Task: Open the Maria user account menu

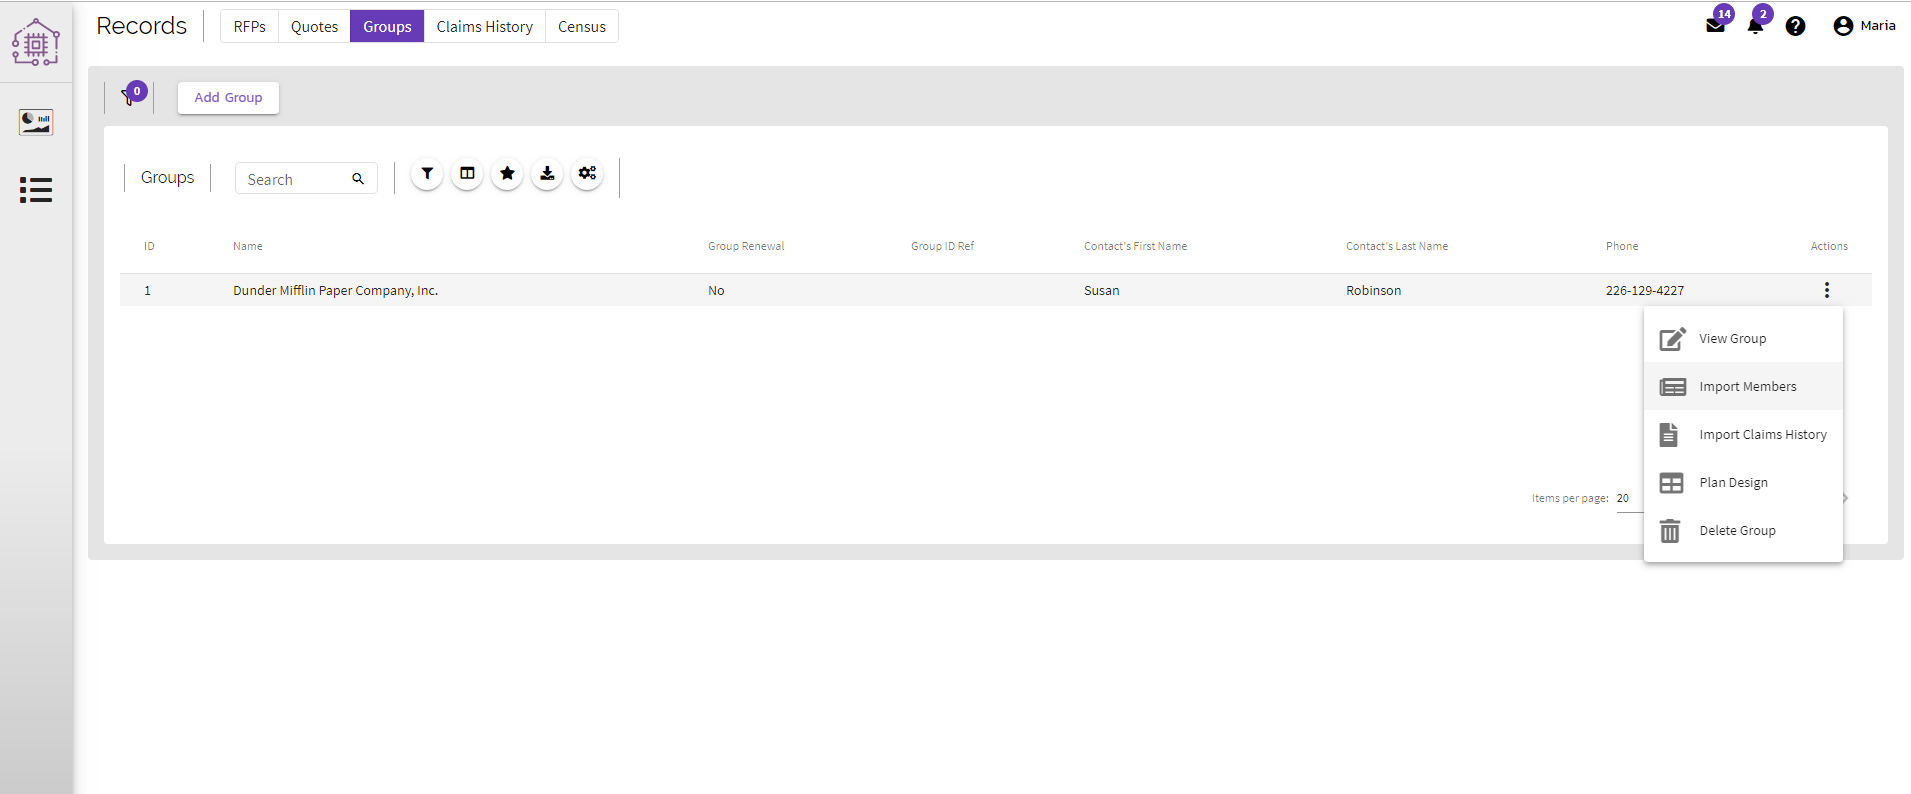Action: point(1864,26)
